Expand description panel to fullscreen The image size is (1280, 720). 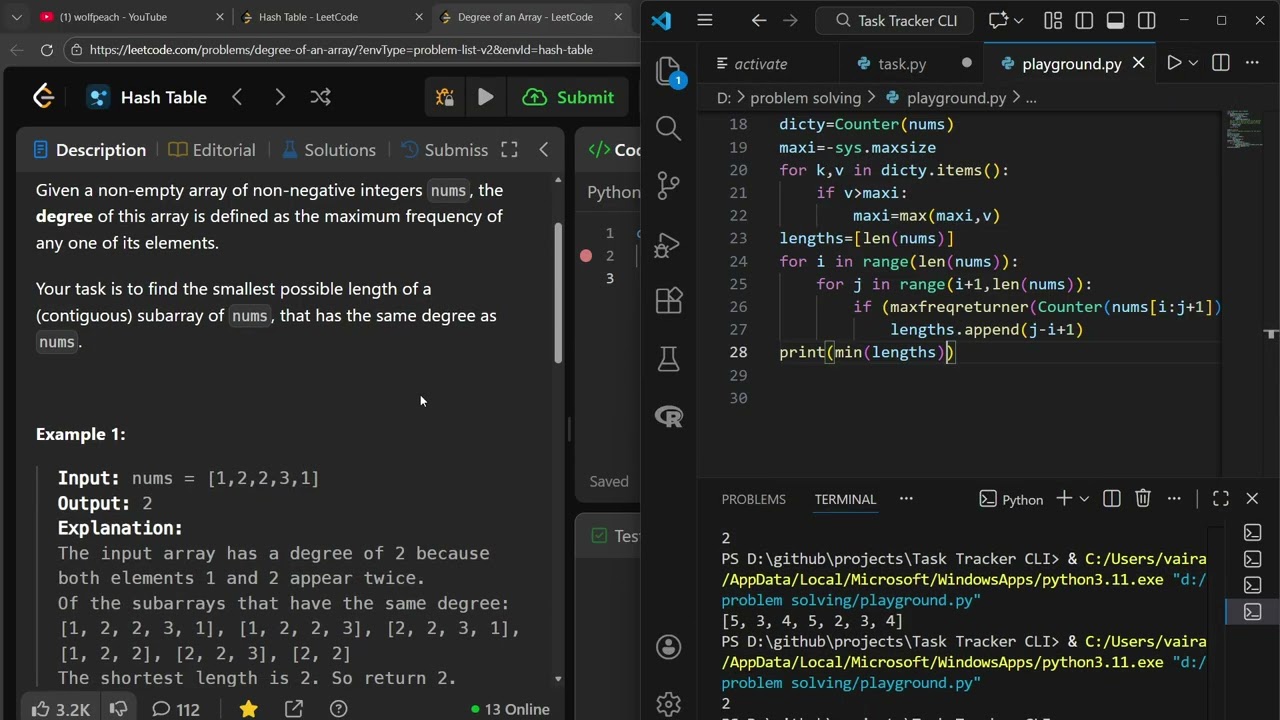[x=509, y=150]
